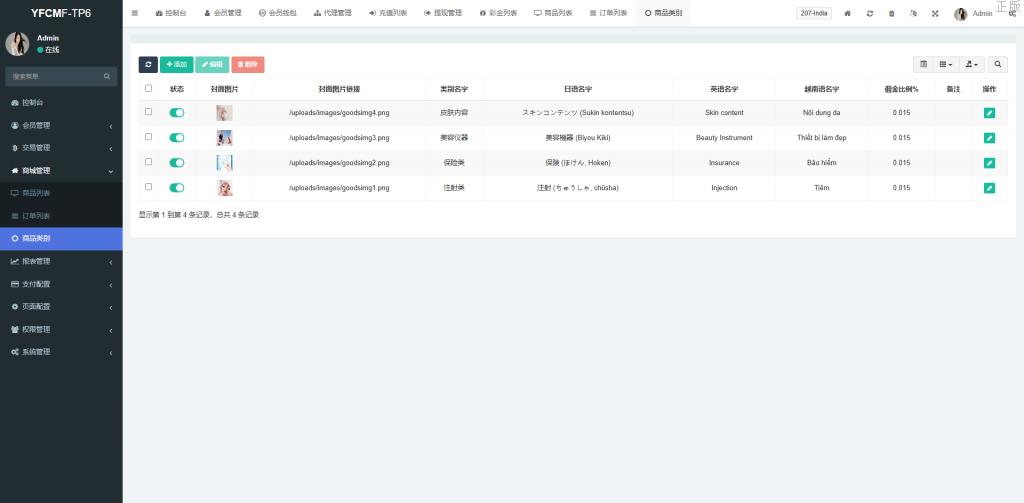Image resolution: width=1024 pixels, height=503 pixels.
Task: Open the Admin avatar in the top bar
Action: point(961,14)
